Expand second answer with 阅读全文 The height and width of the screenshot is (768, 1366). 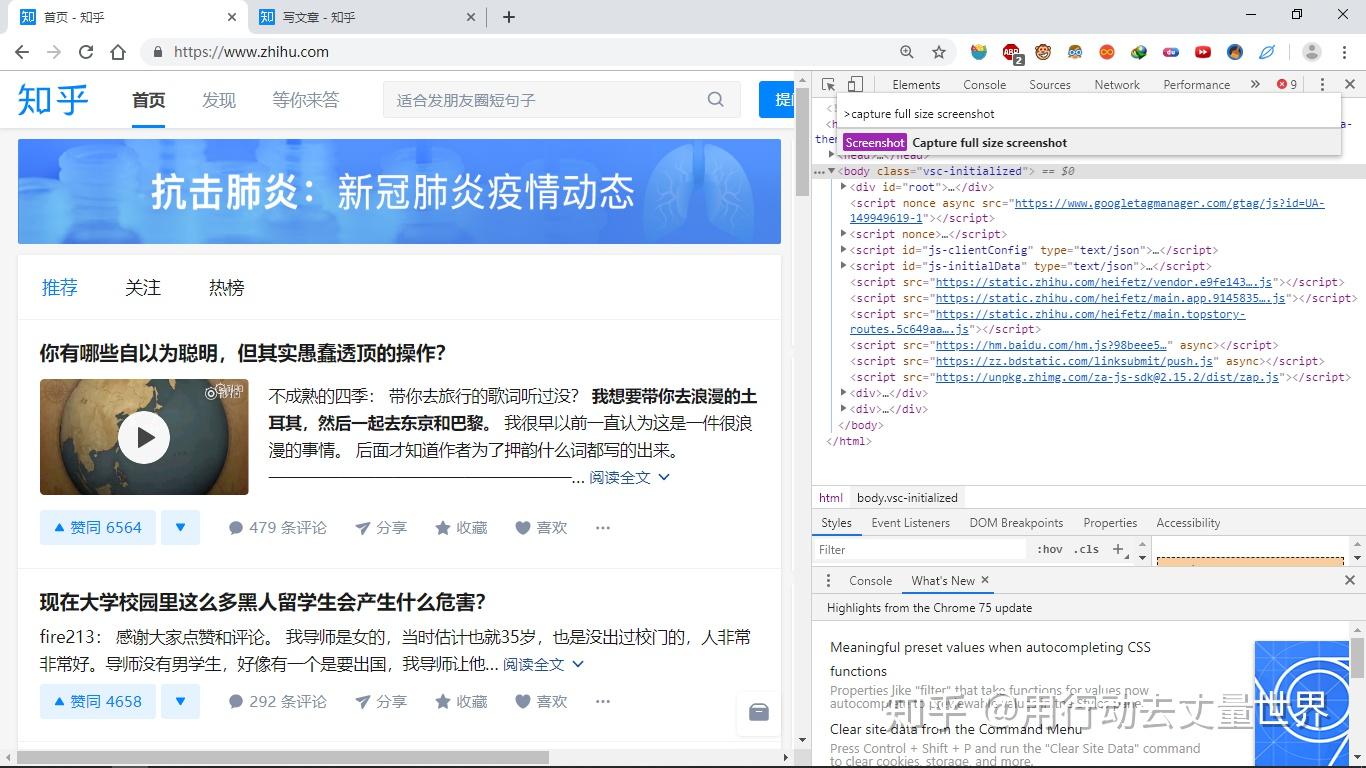coord(543,664)
